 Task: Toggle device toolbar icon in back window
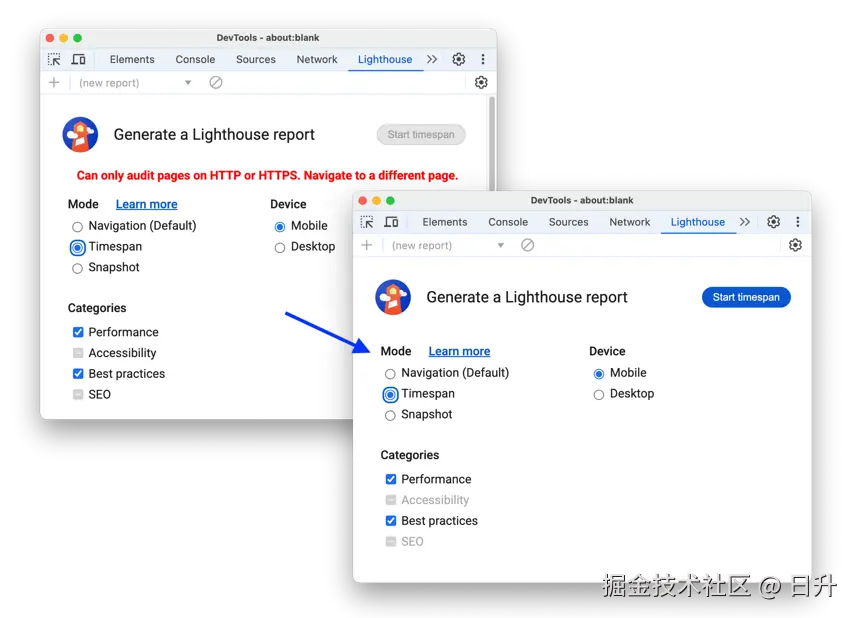click(x=79, y=59)
